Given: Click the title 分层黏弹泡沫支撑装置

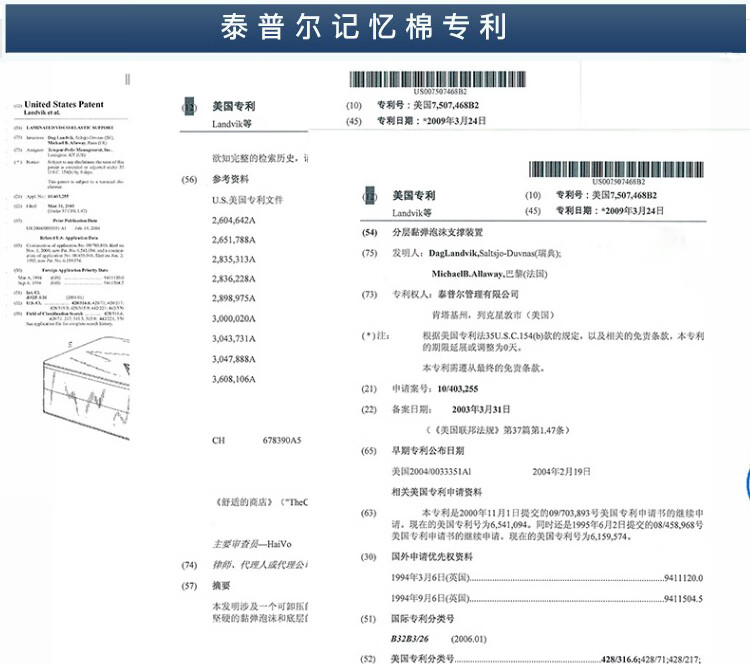Looking at the screenshot, I should (438, 232).
